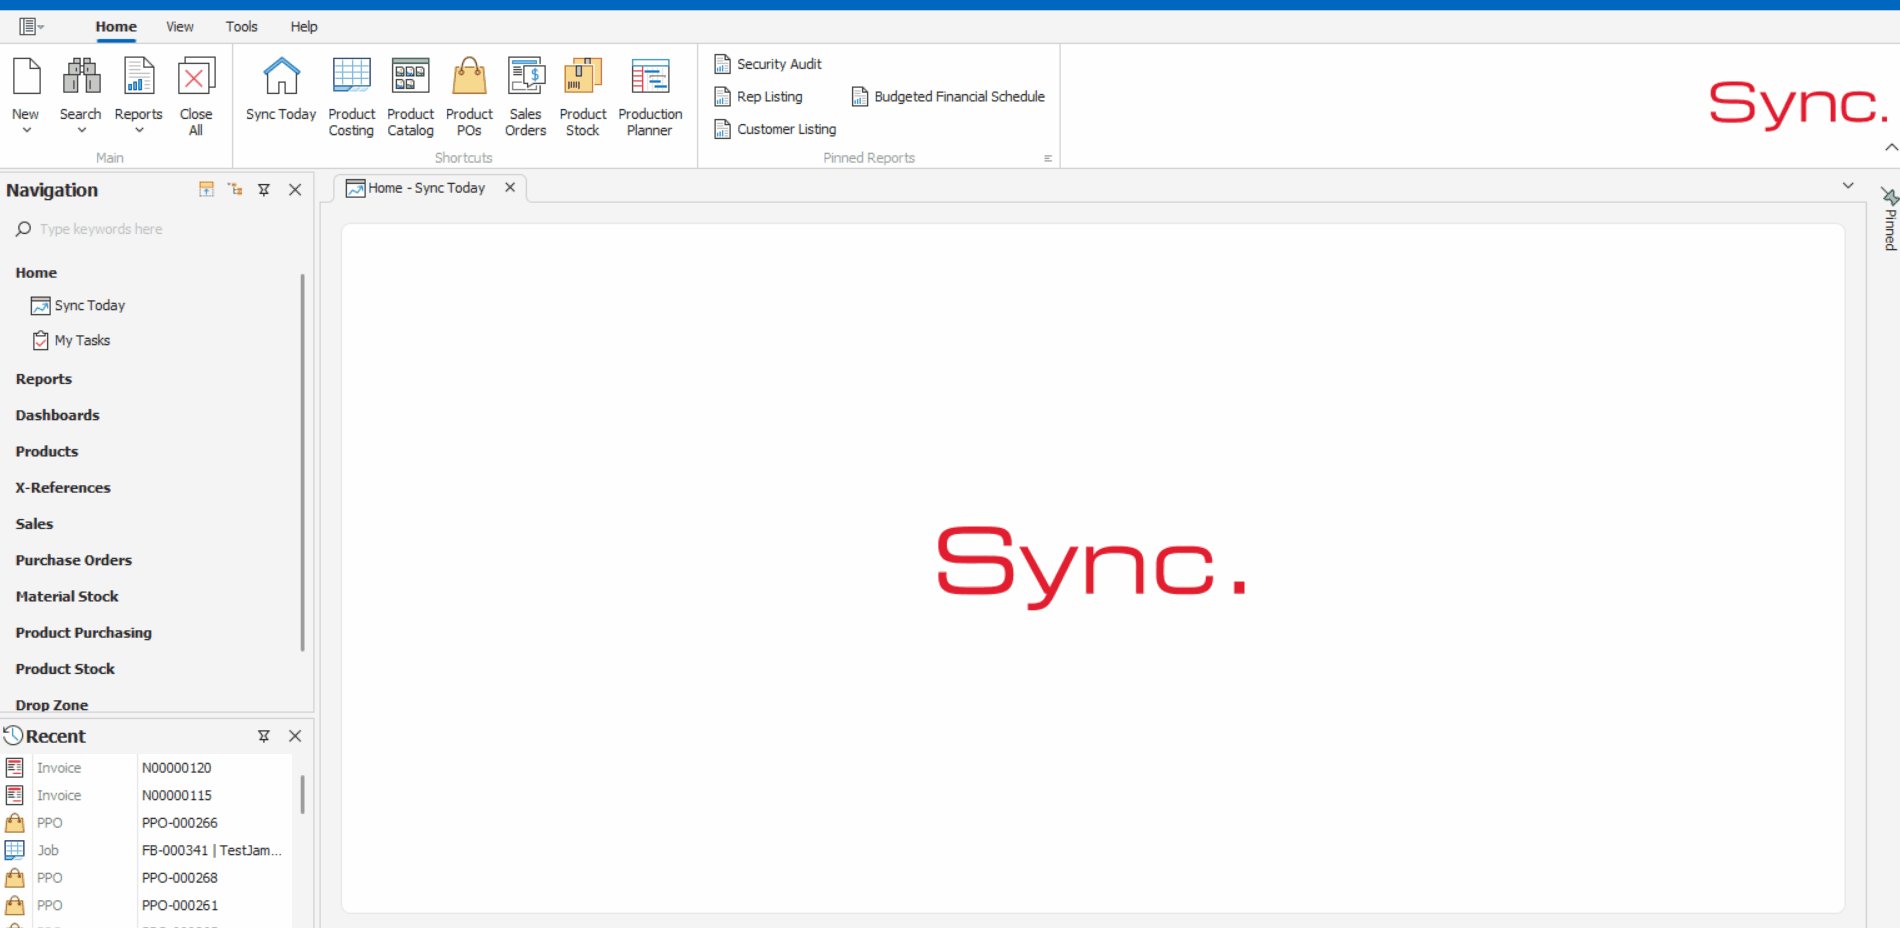The width and height of the screenshot is (1900, 928).
Task: Expand the Pinned Reports group launcher
Action: tap(1048, 158)
